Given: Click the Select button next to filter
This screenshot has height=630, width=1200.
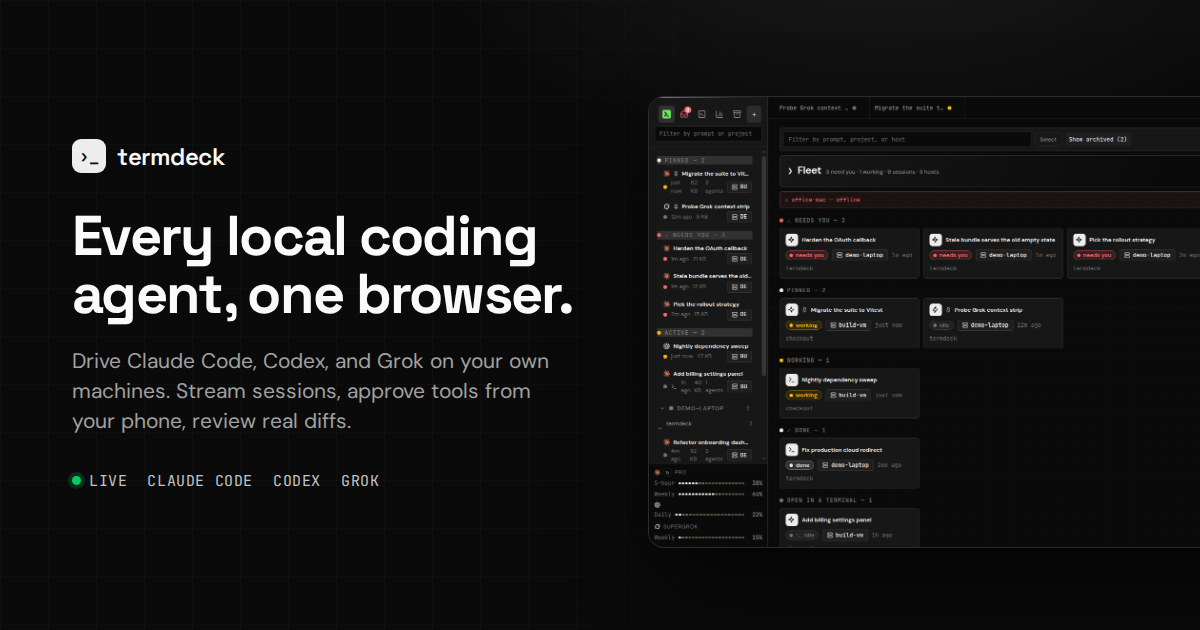Looking at the screenshot, I should click(x=1048, y=140).
